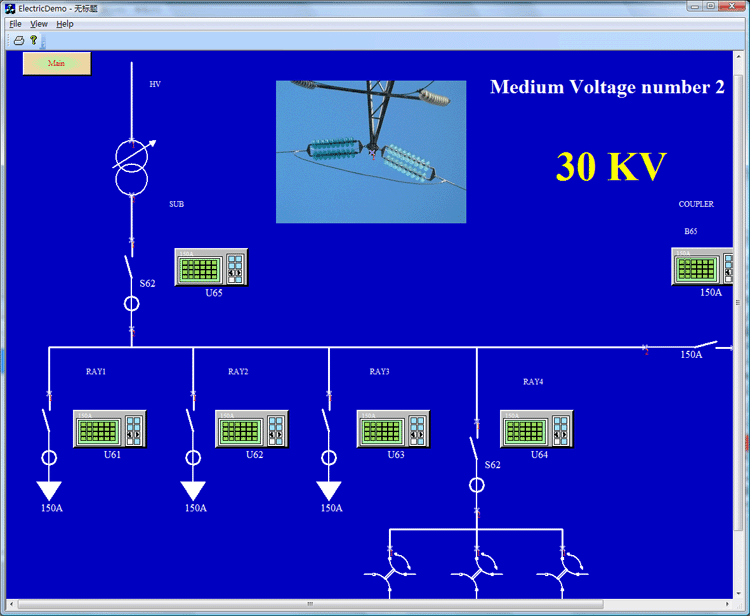Viewport: 750px width, 616px height.
Task: Click the HV transformer symbol
Action: (x=132, y=167)
